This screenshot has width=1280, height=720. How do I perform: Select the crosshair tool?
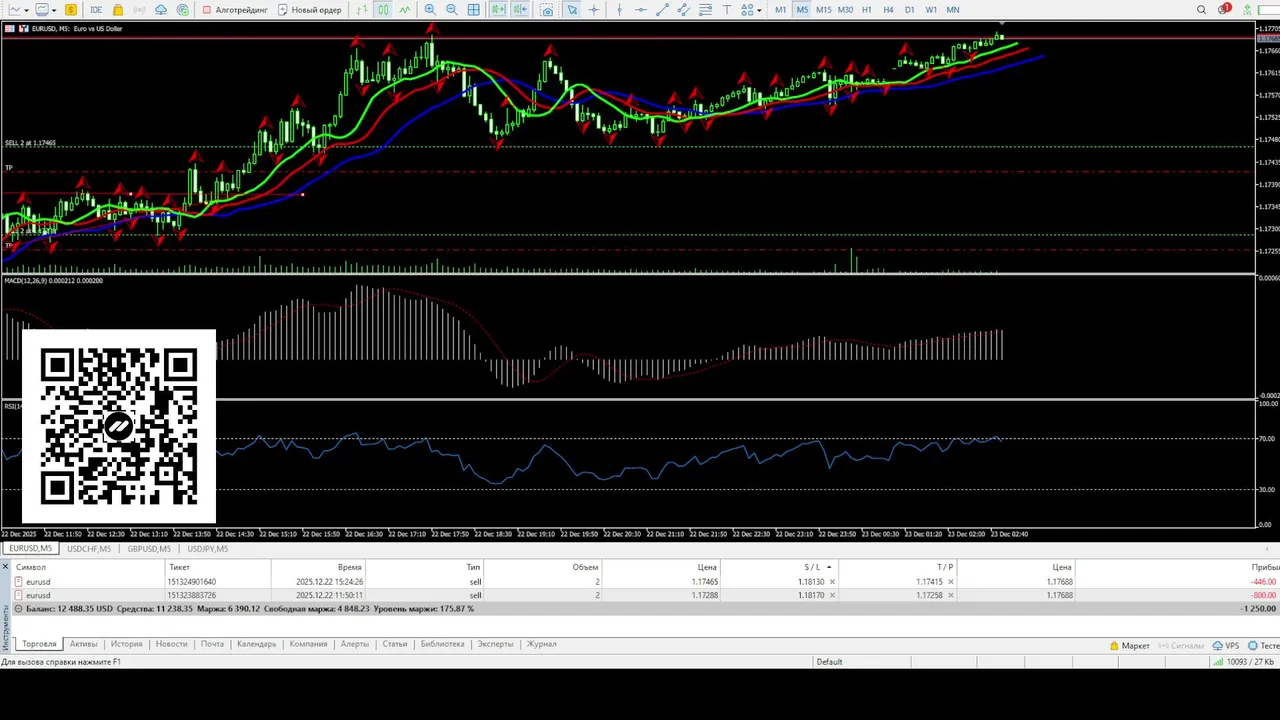(x=594, y=10)
